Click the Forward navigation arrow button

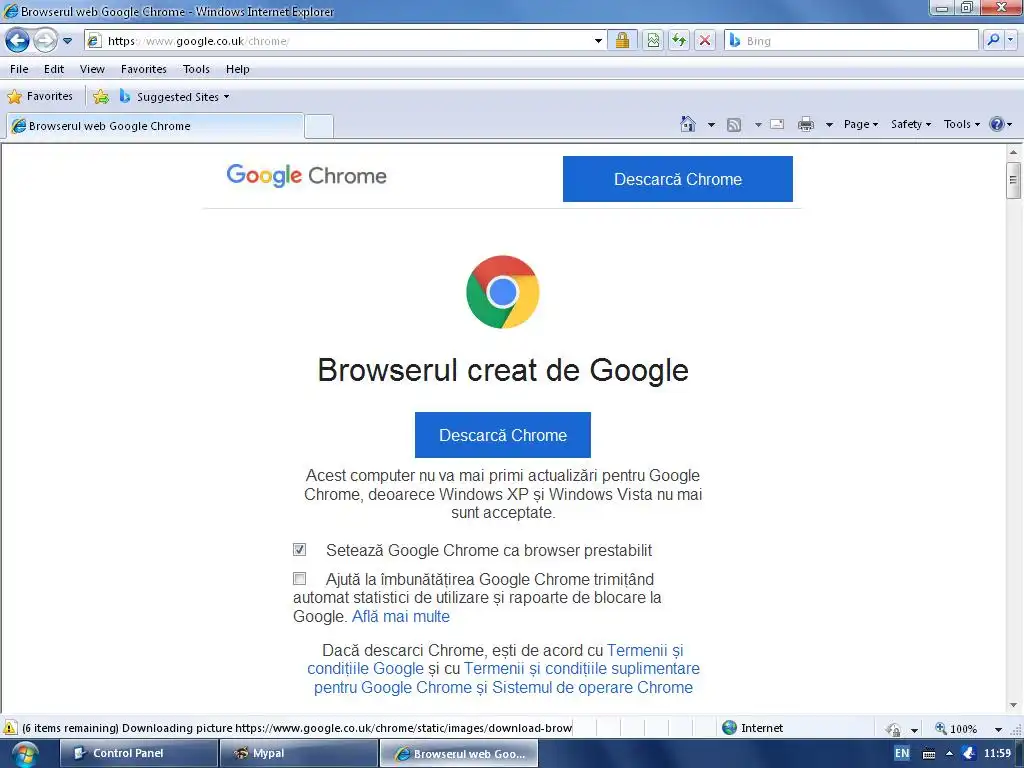45,40
